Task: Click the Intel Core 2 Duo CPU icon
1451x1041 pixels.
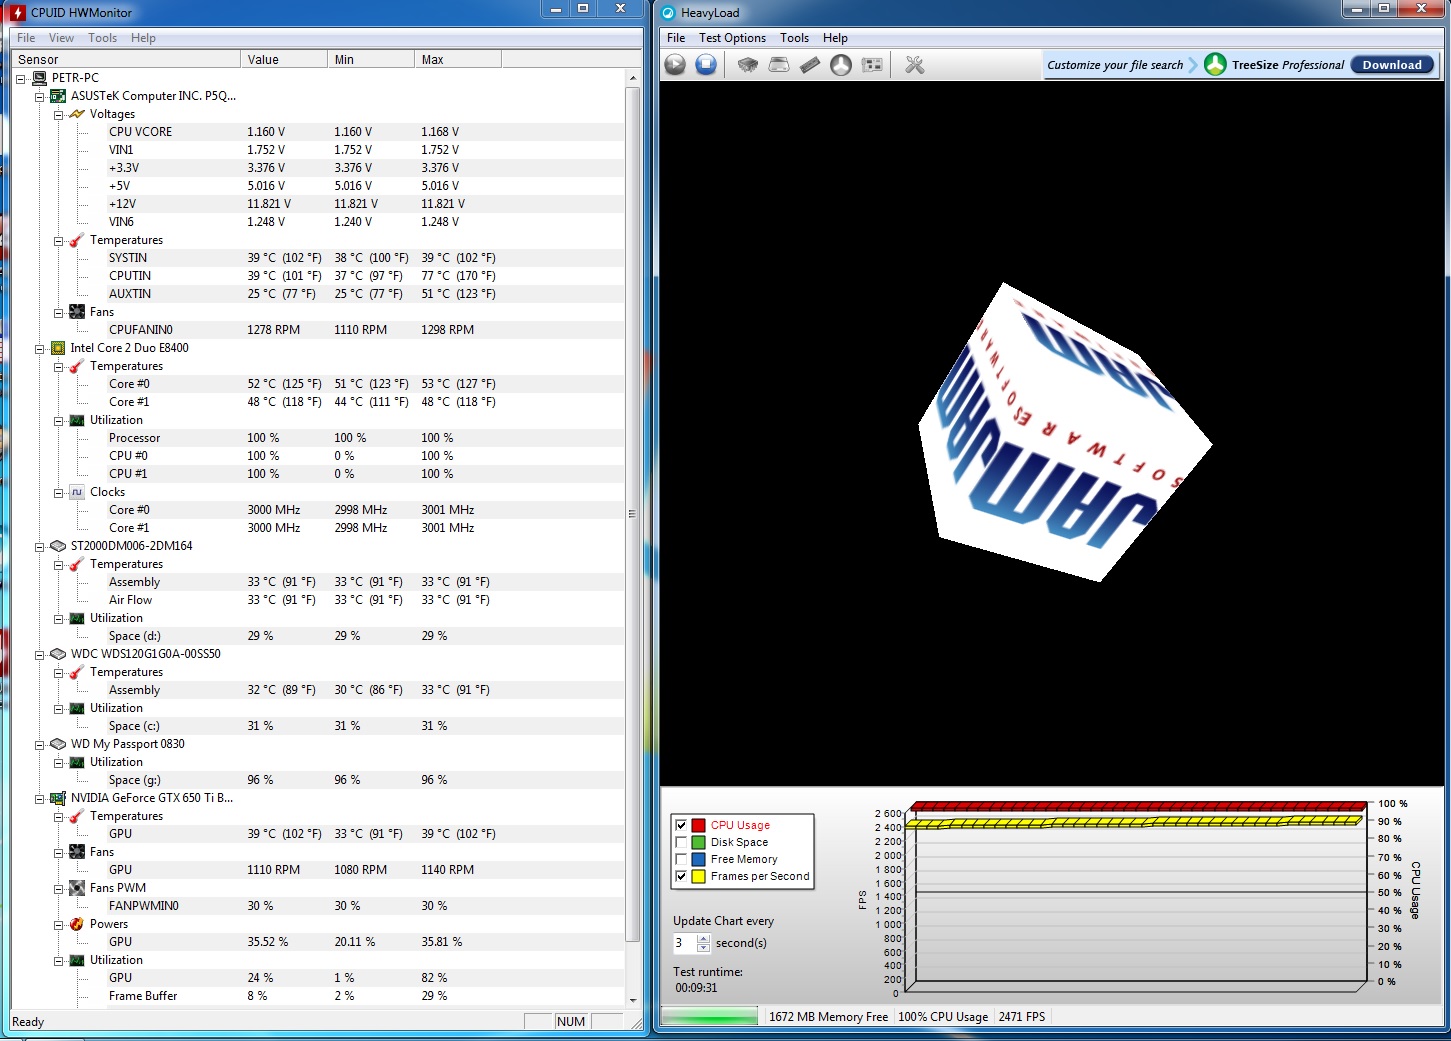Action: pos(58,348)
